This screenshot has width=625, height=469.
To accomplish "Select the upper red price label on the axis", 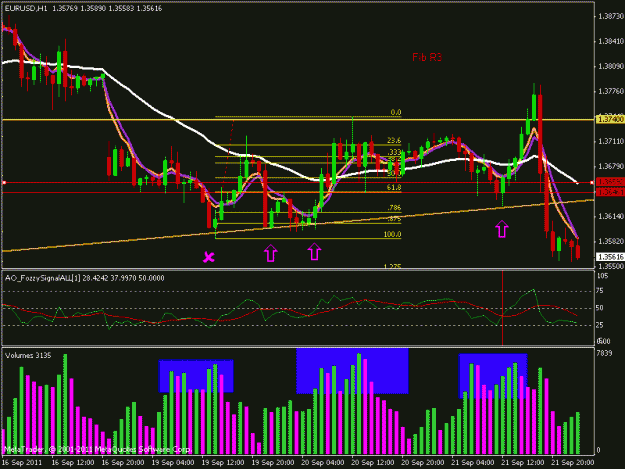I will coord(610,182).
